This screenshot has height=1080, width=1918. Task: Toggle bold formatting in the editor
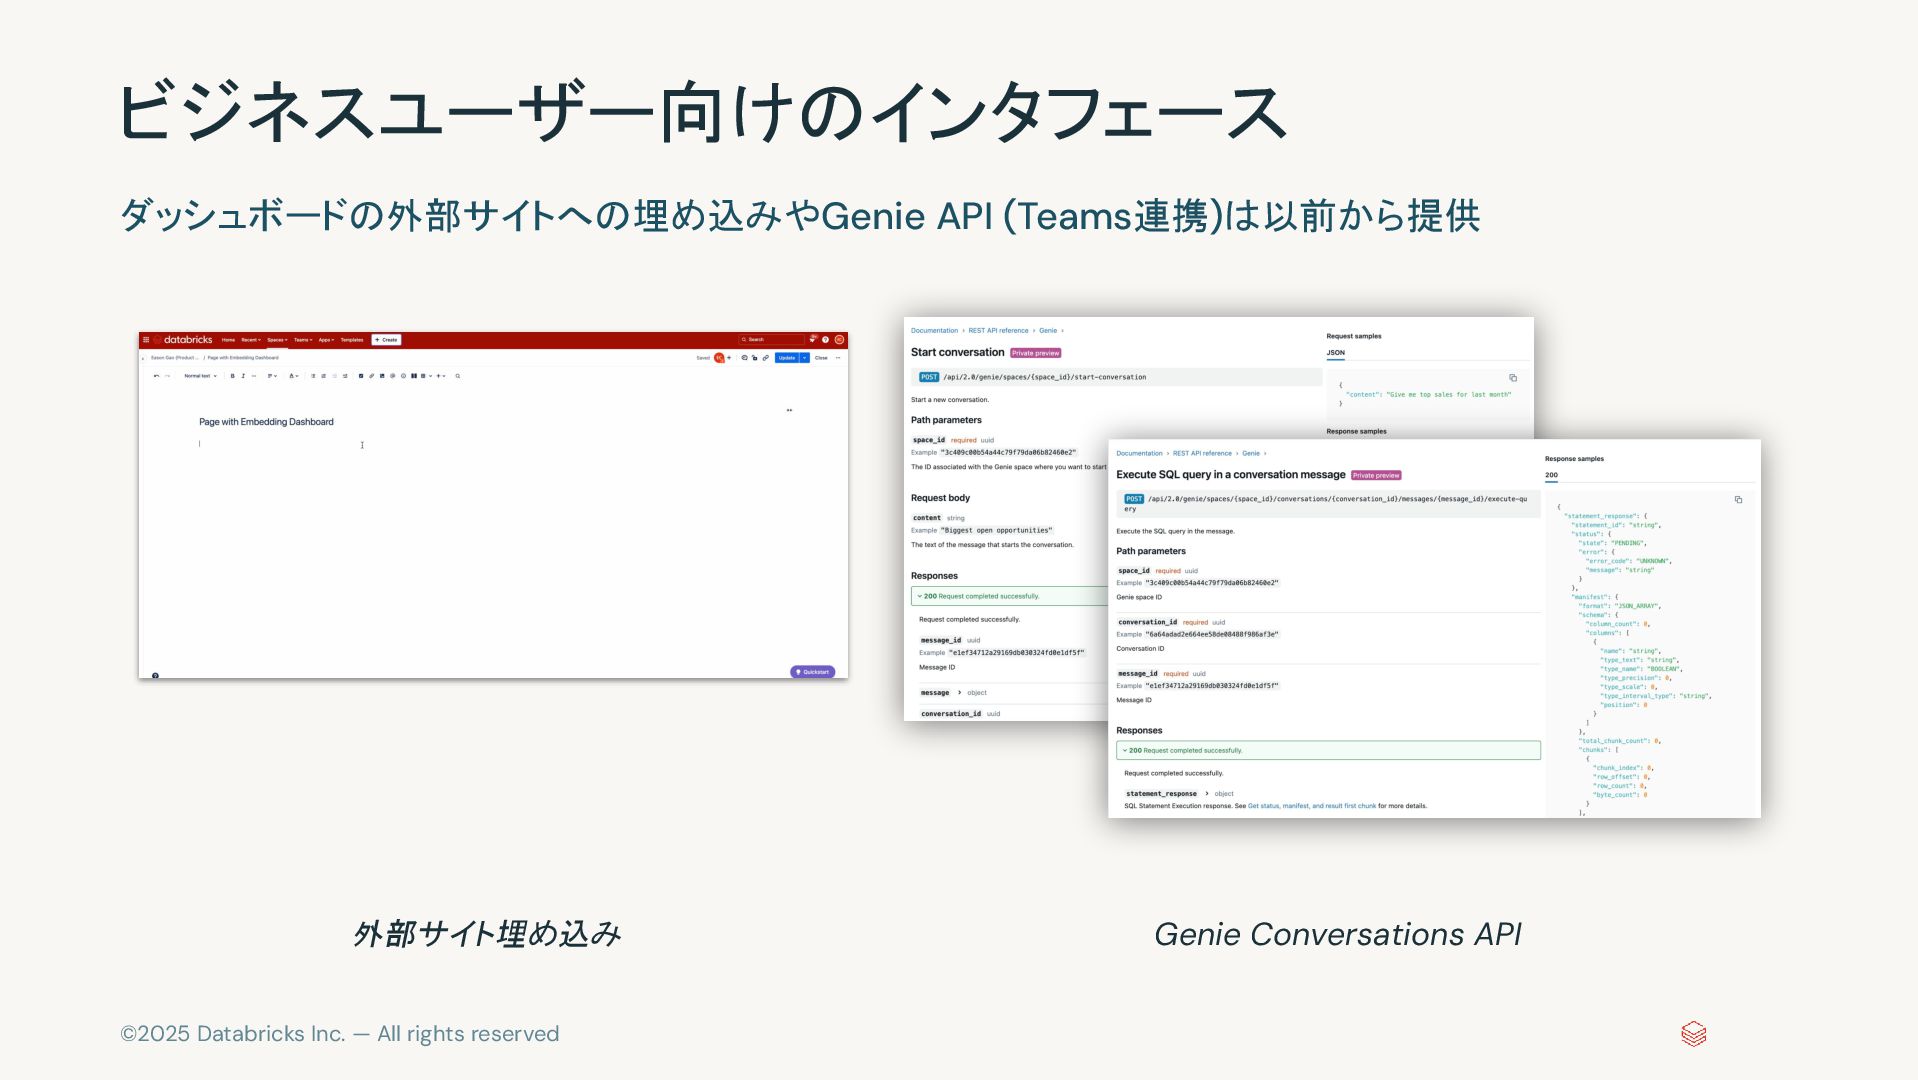coord(232,376)
